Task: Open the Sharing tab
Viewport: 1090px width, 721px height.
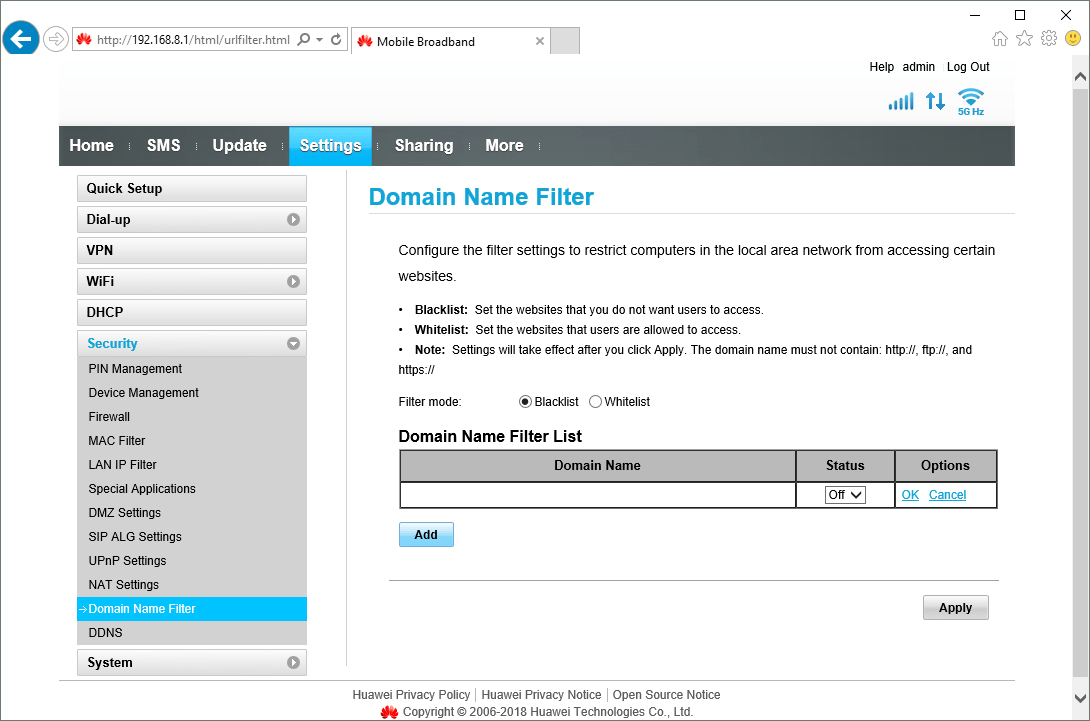Action: point(423,146)
